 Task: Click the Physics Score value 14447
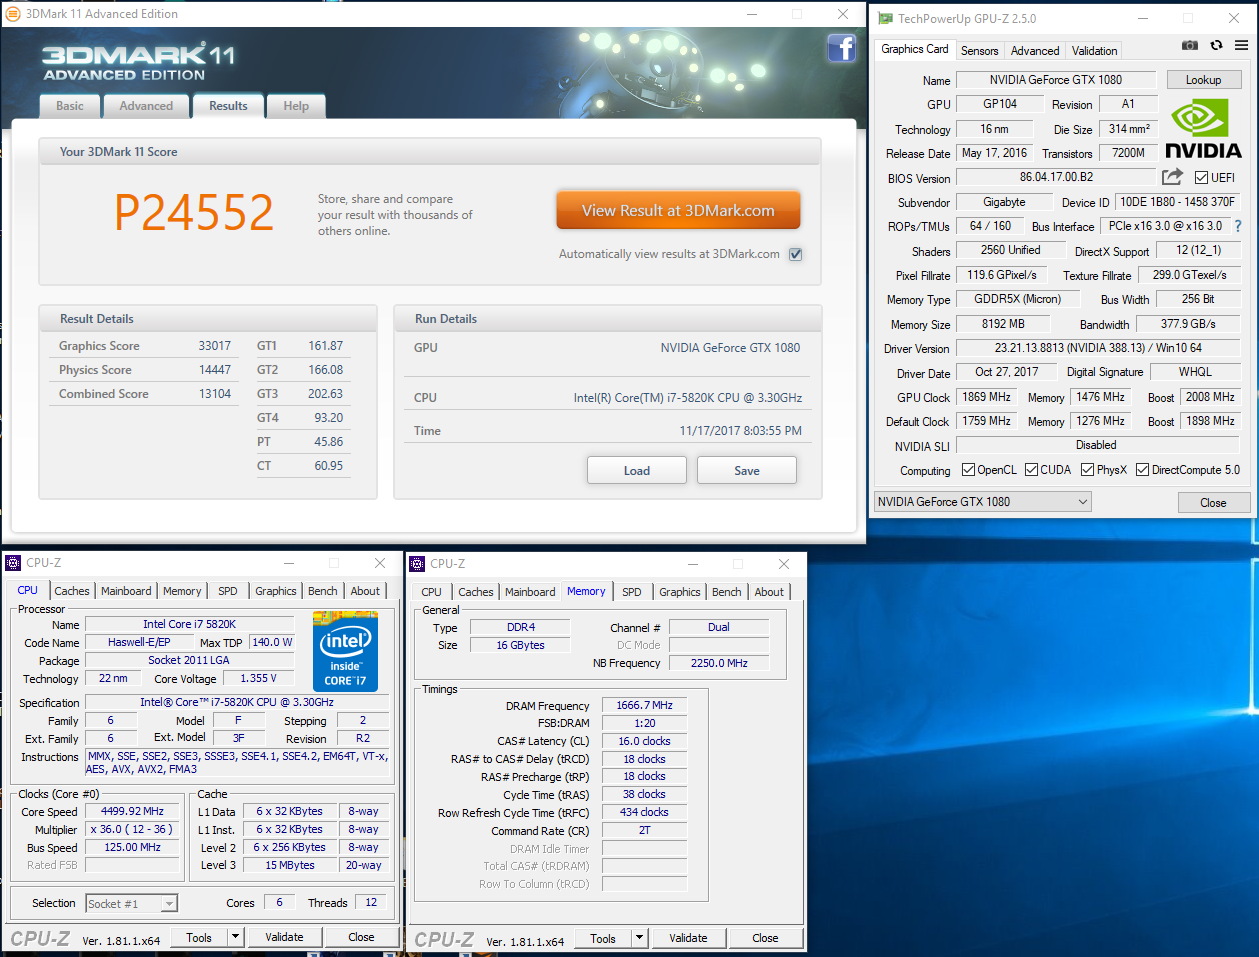click(214, 370)
